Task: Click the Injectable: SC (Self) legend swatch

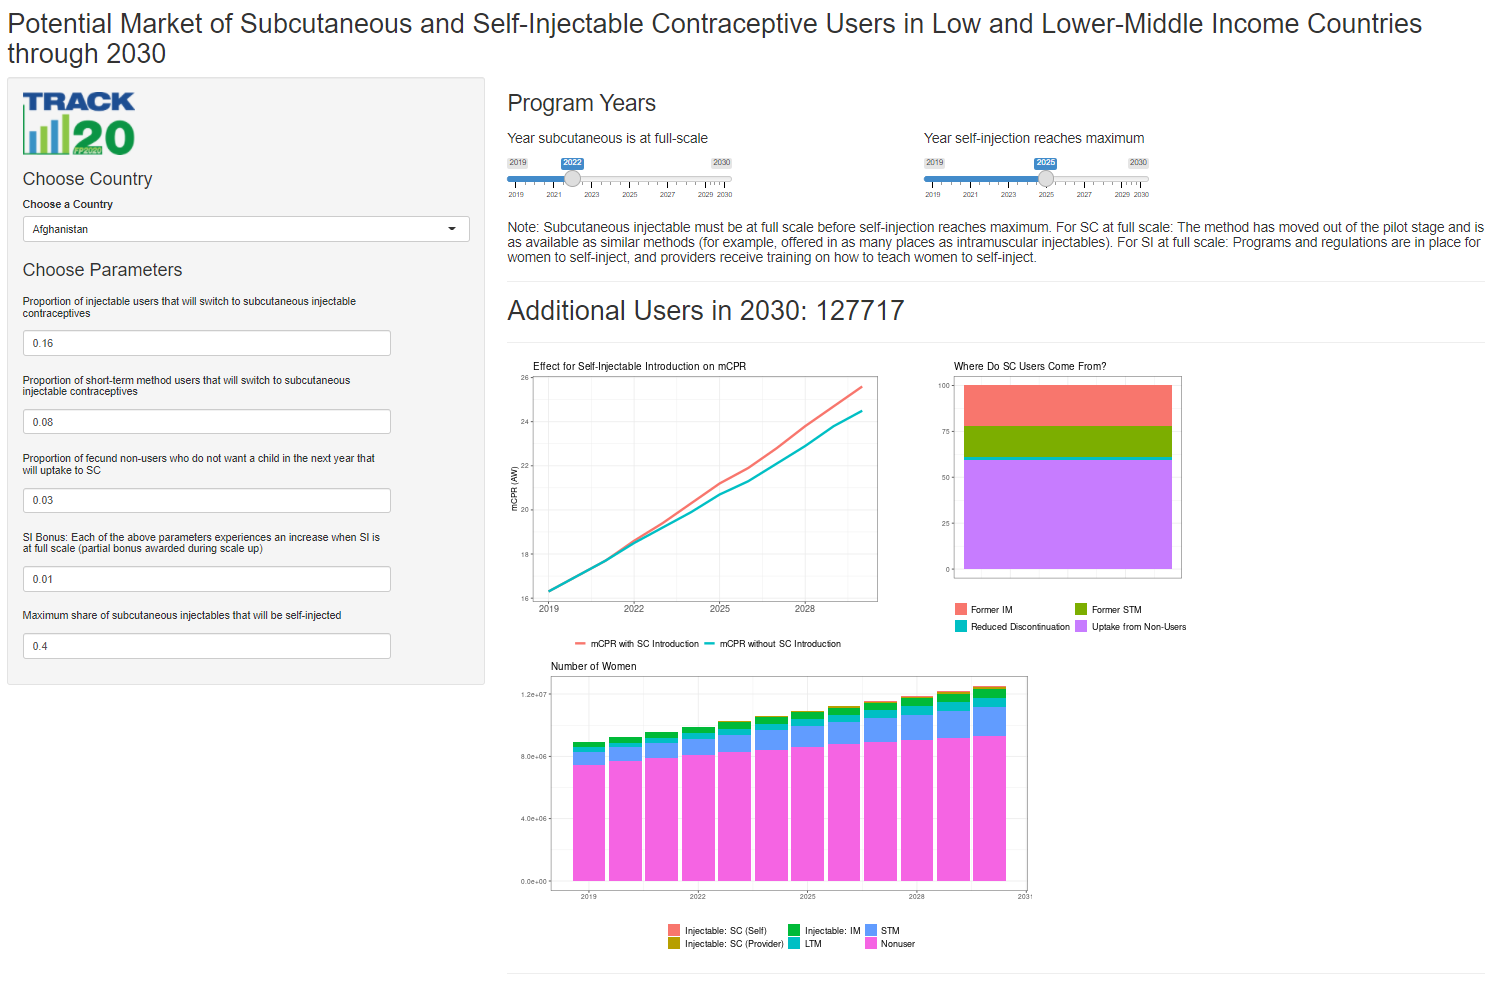Action: tap(674, 930)
